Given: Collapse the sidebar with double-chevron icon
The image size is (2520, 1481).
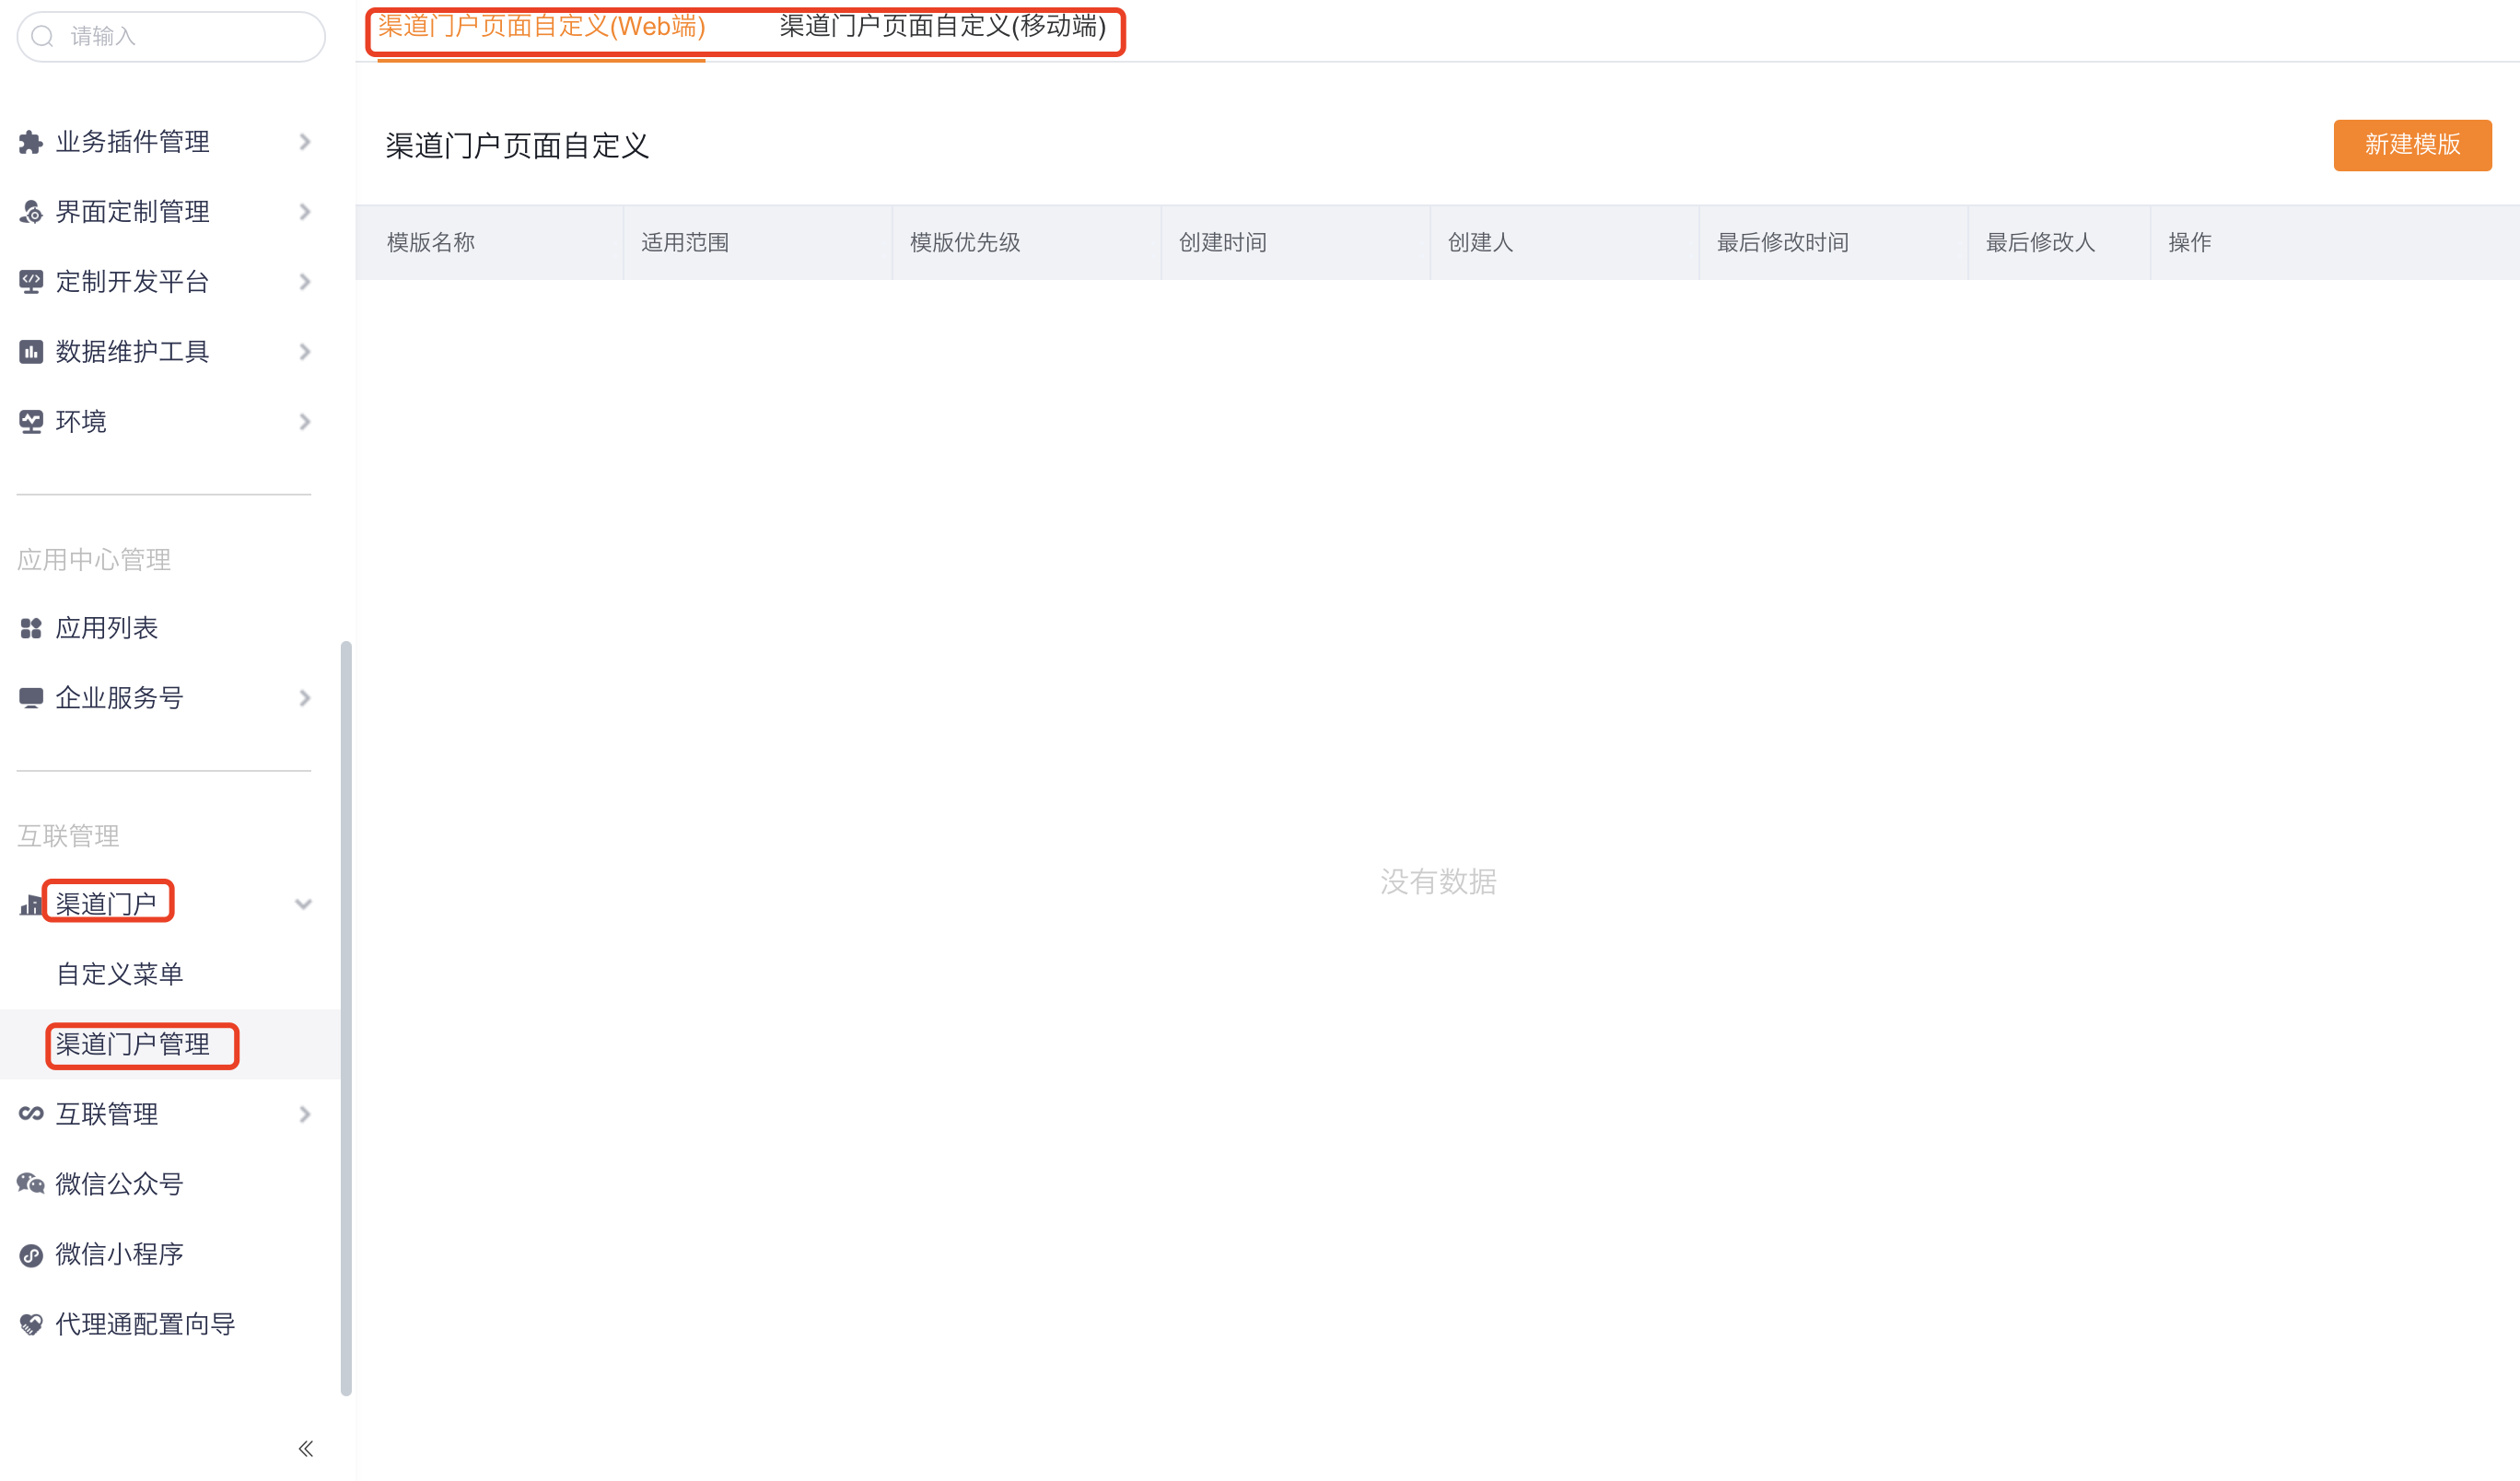Looking at the screenshot, I should point(306,1448).
